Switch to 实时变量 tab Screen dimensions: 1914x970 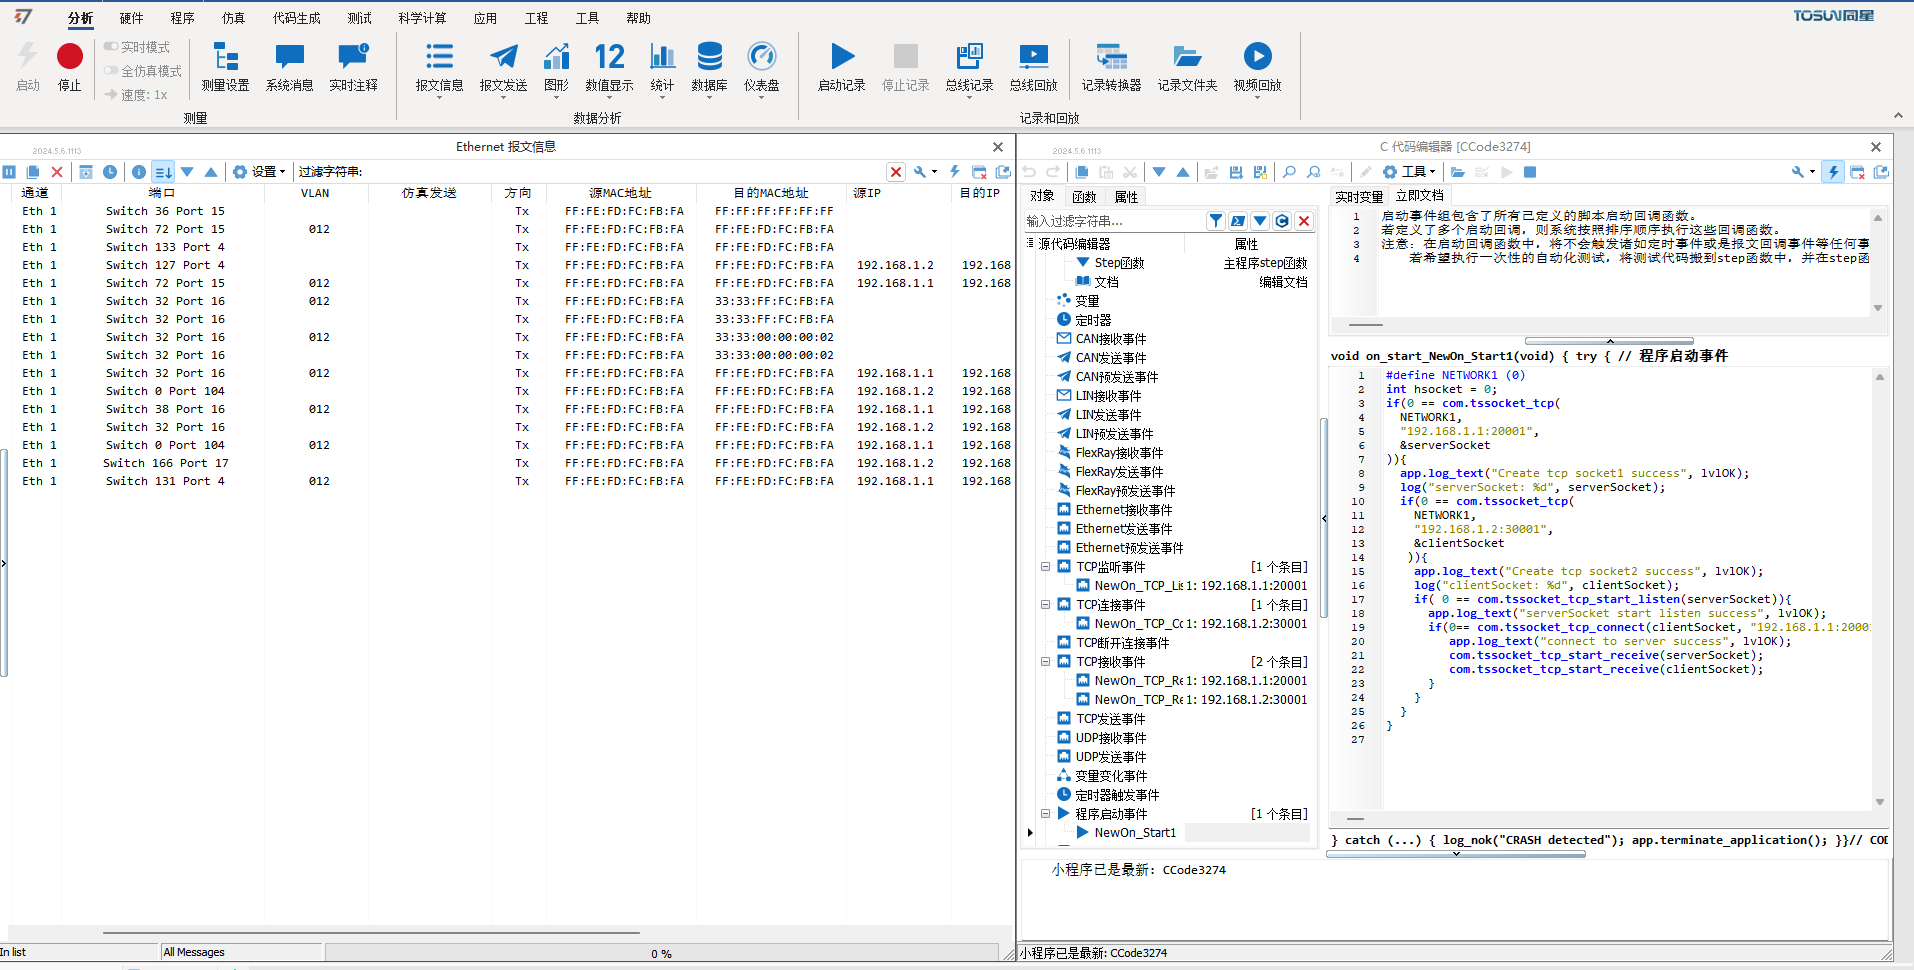[x=1359, y=197]
